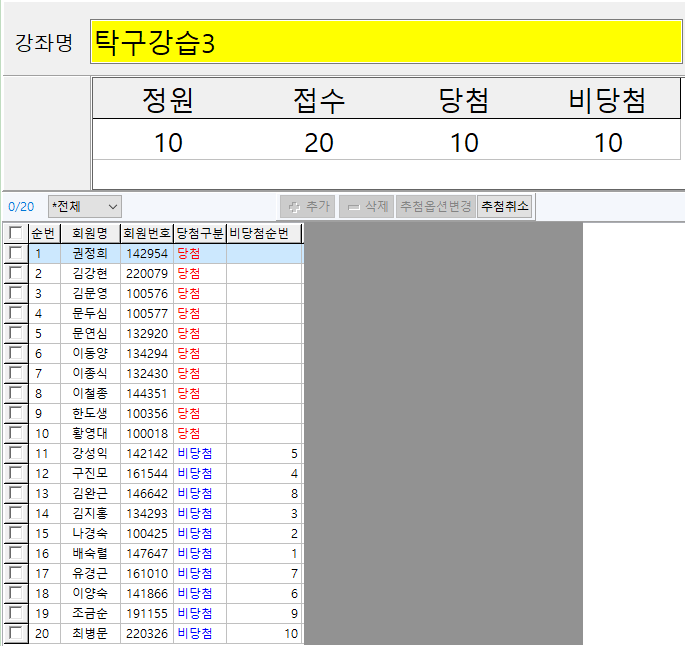This screenshot has width=685, height=646.
Task: Select member name 유경근
Action: coord(90,573)
